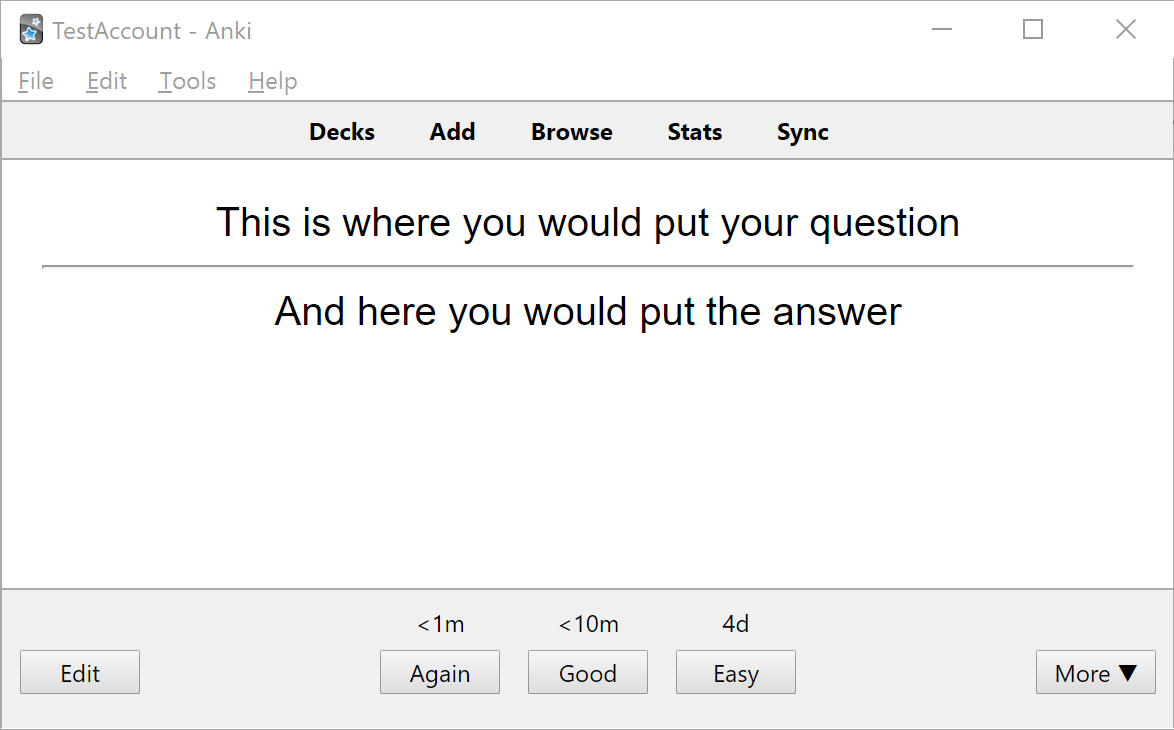The height and width of the screenshot is (730, 1174).
Task: Click Add to create a new card
Action: coord(451,131)
